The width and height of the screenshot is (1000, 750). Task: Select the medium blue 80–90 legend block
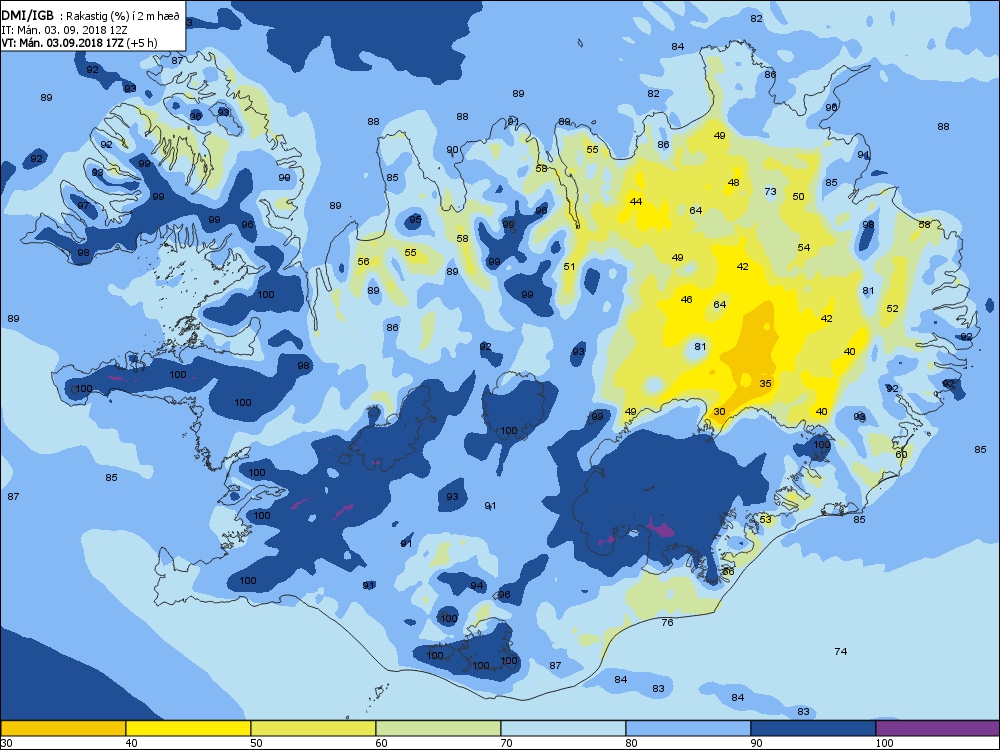point(688,728)
